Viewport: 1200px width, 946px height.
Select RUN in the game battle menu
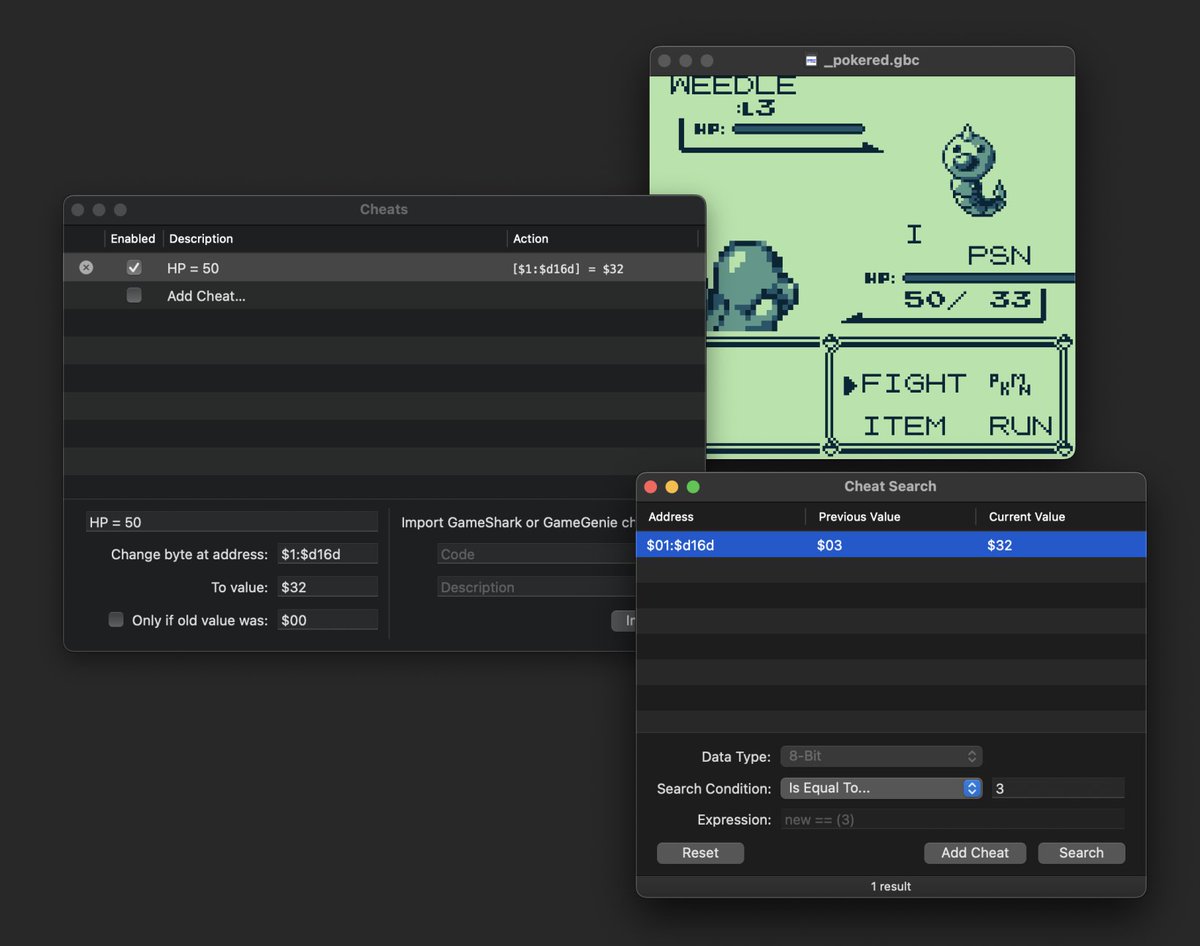1021,426
